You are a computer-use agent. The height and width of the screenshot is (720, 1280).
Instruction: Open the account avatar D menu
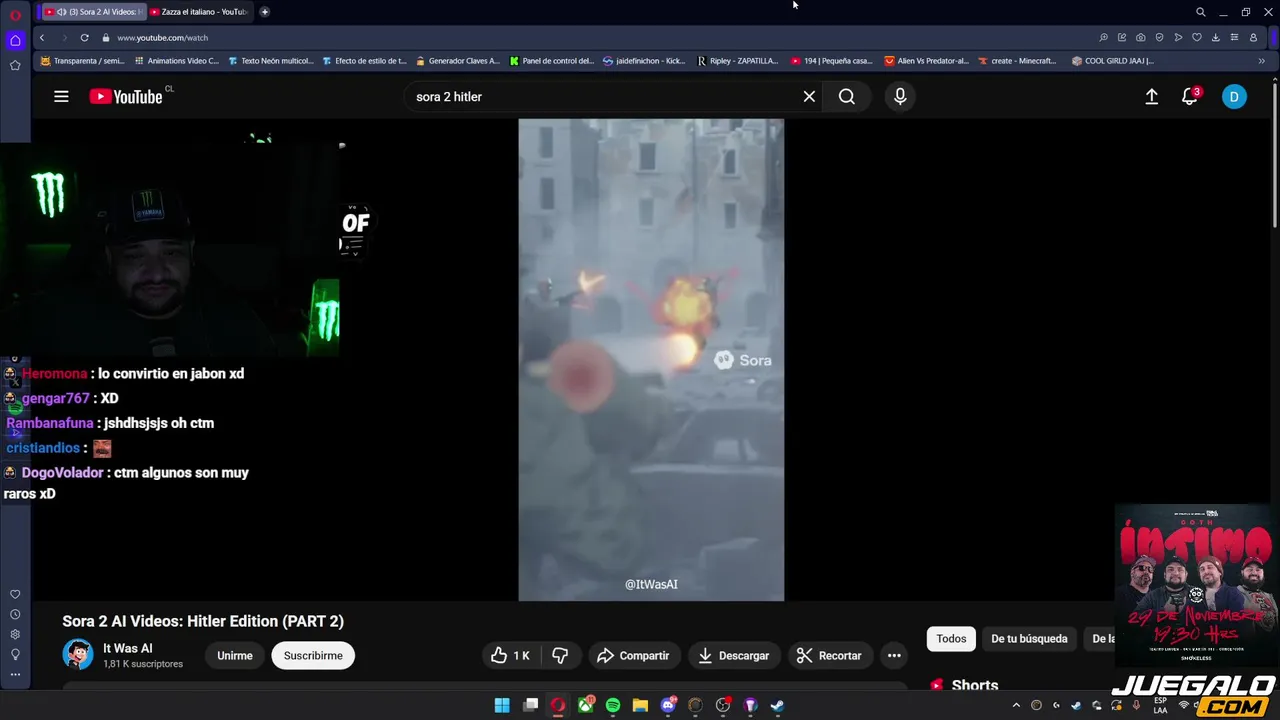[x=1234, y=96]
